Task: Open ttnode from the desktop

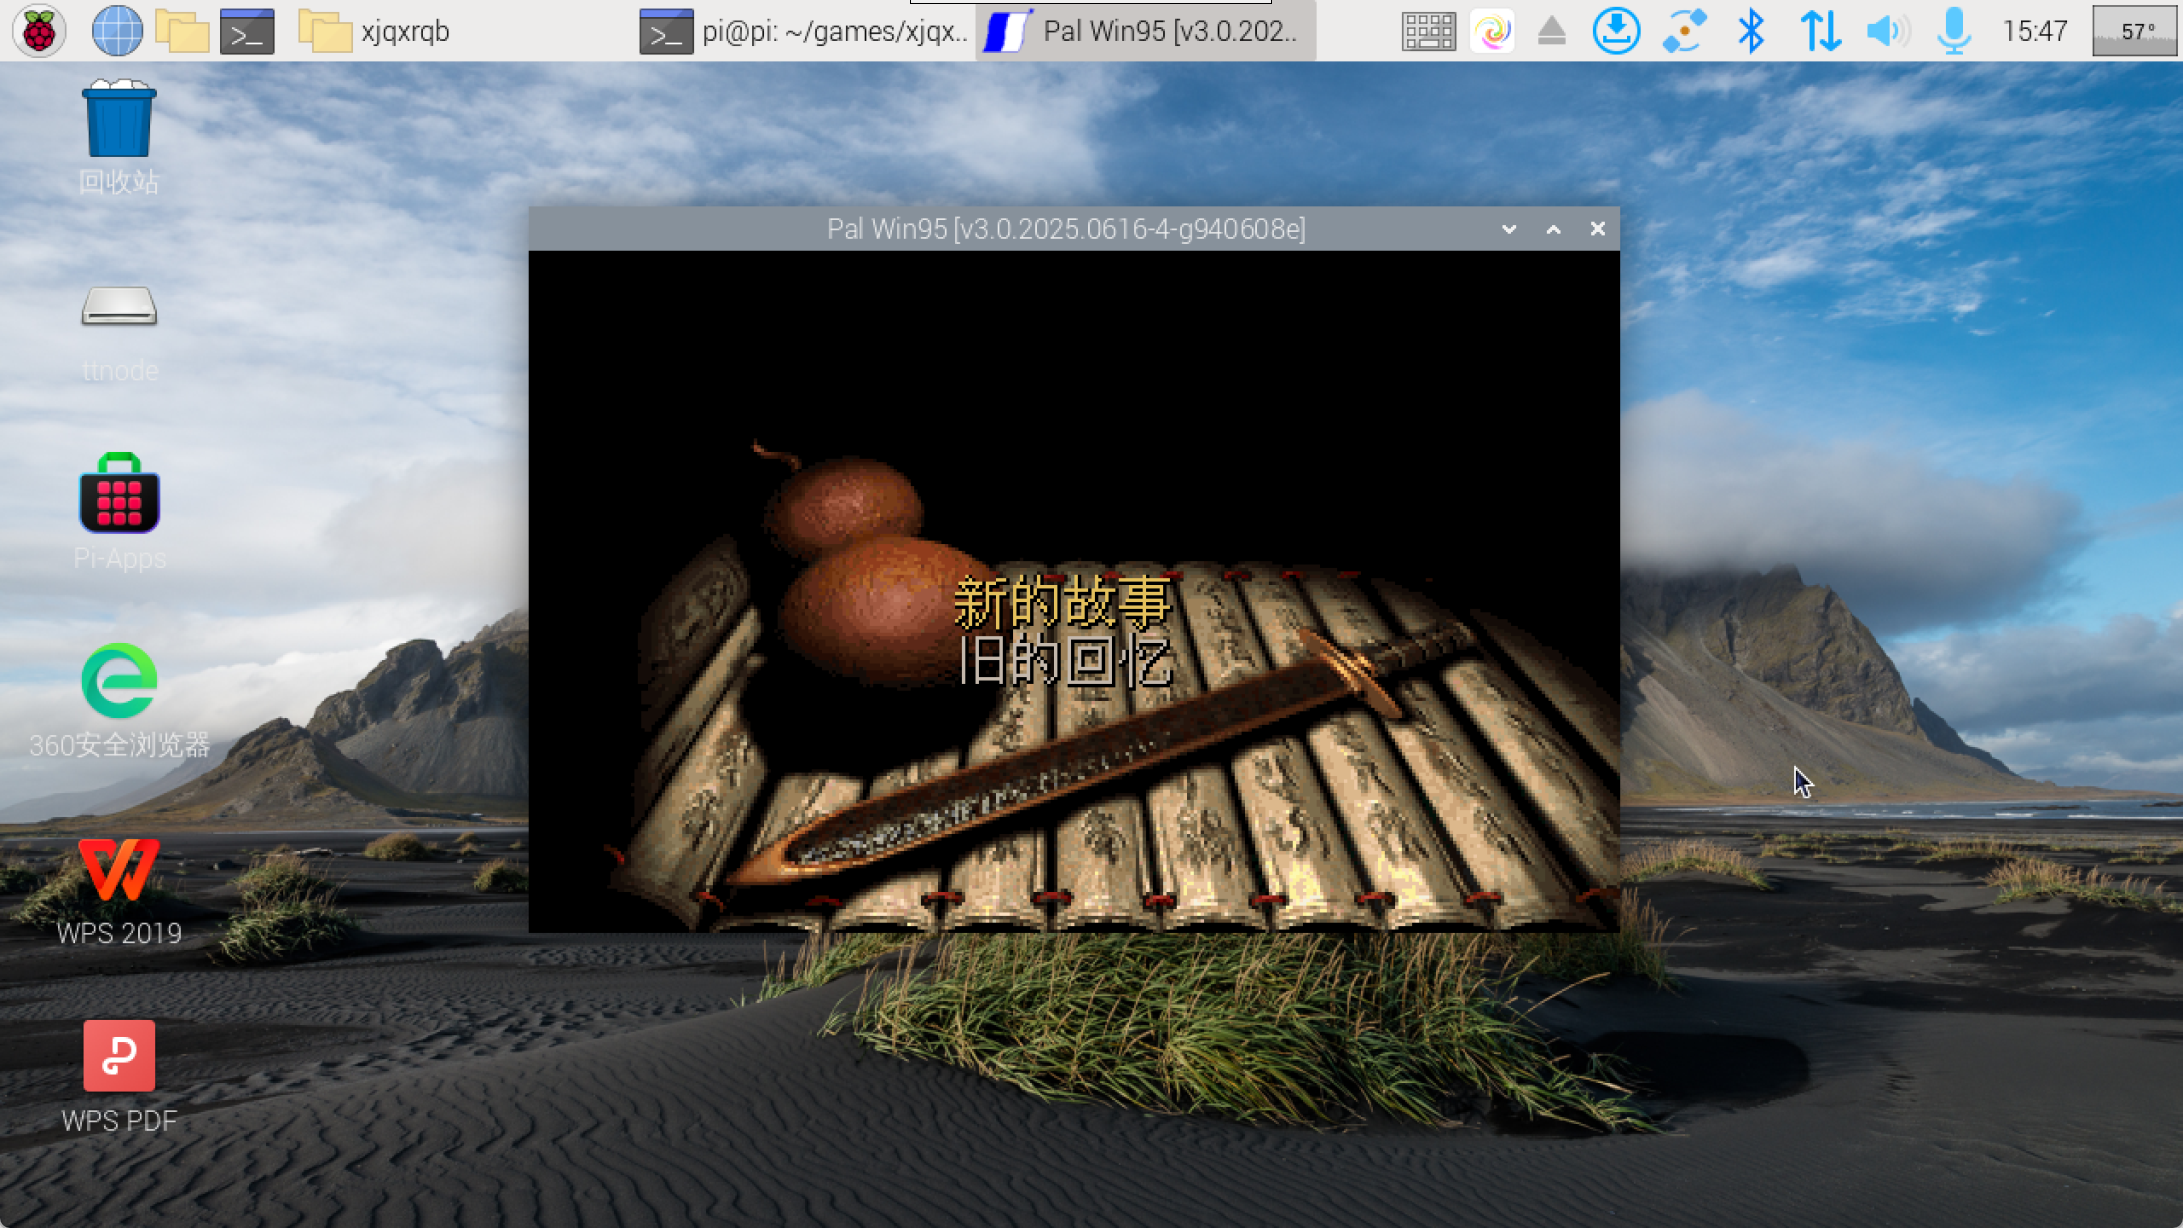Action: click(117, 310)
